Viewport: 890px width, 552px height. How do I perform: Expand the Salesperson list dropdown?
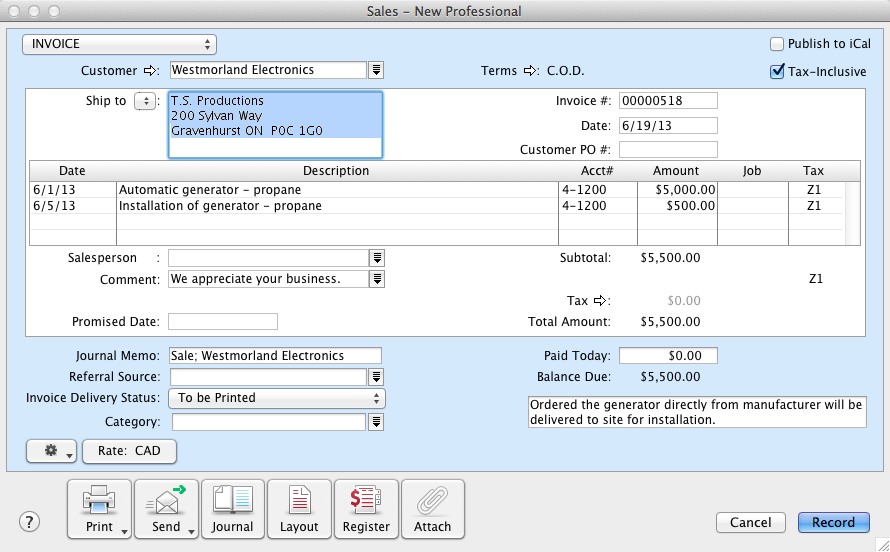377,258
